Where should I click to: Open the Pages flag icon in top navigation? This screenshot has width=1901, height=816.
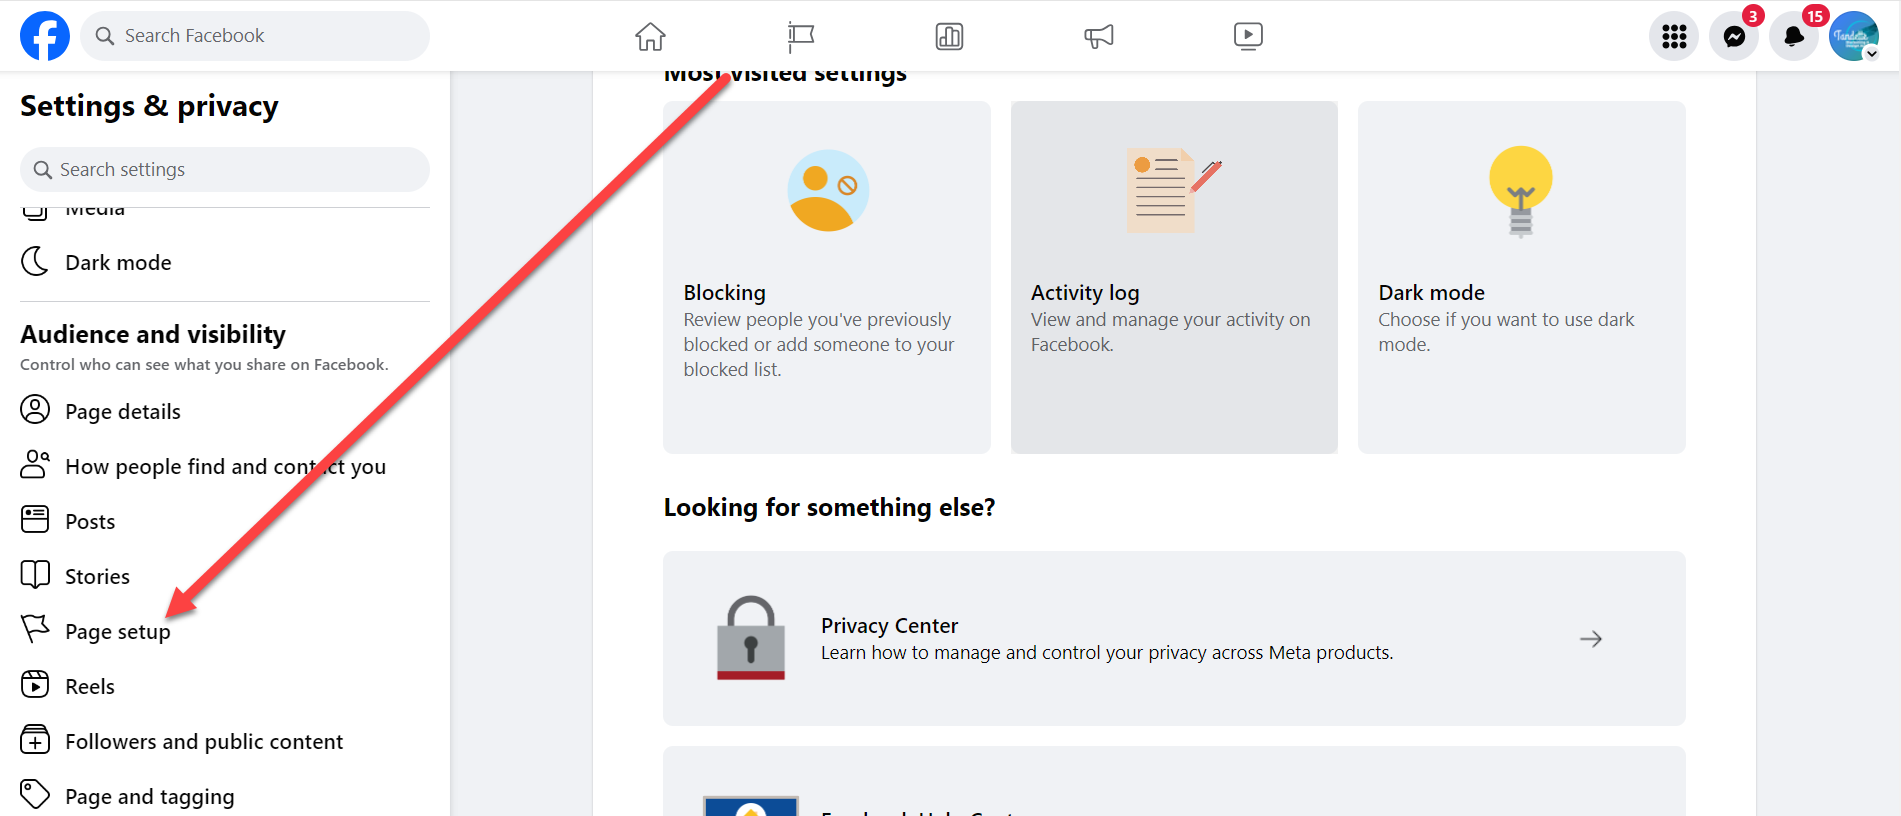click(800, 36)
